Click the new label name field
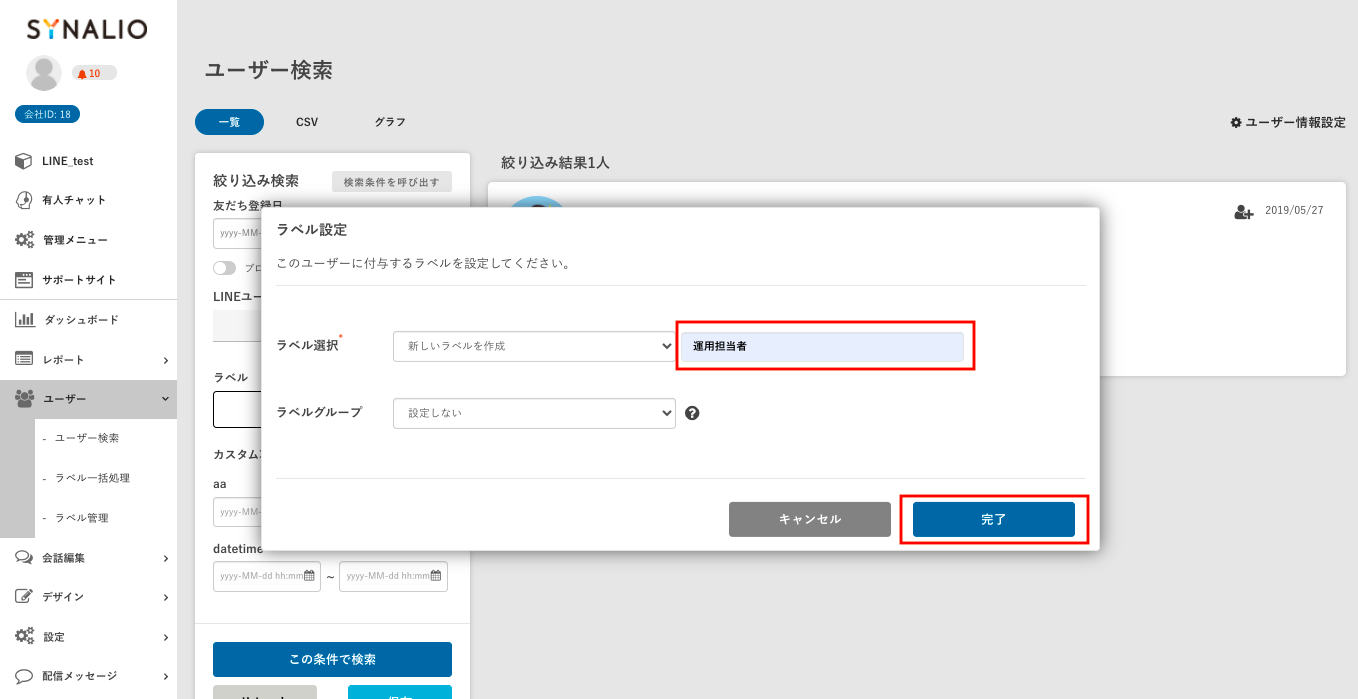 (x=822, y=346)
